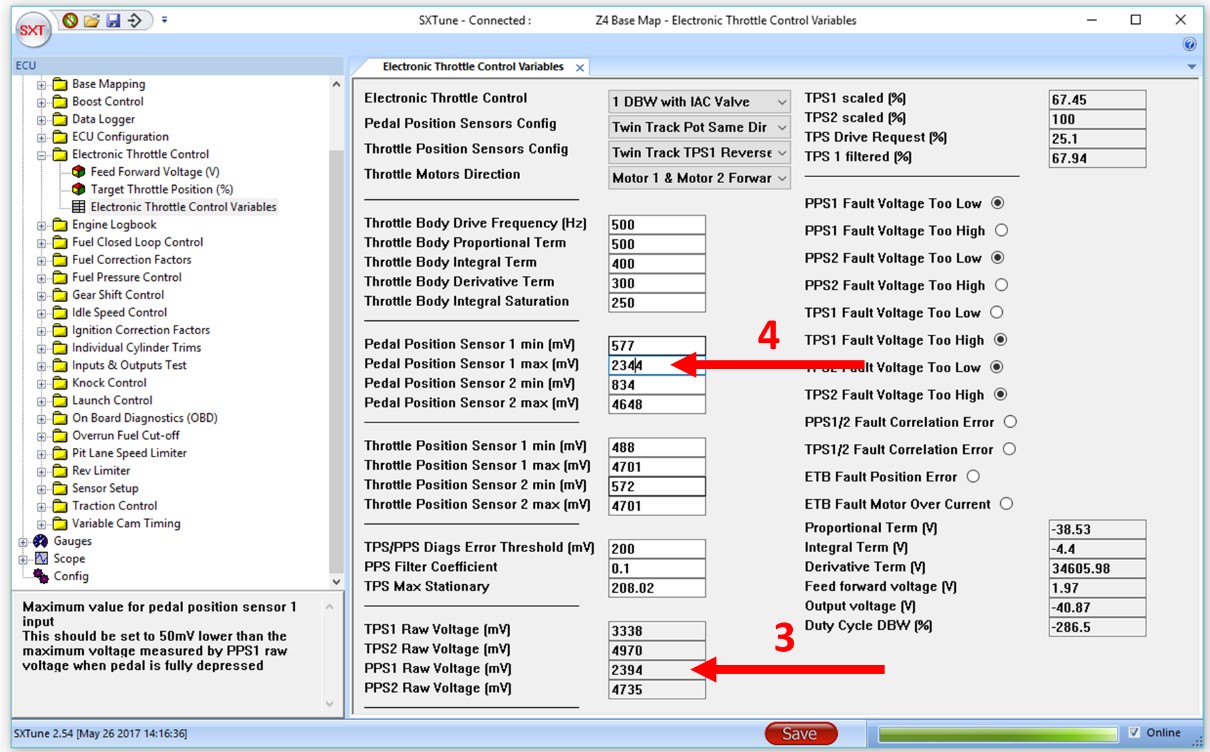The image size is (1210, 752).
Task: Select PPS1 Fault Voltage Too High radio
Action: coord(1001,230)
